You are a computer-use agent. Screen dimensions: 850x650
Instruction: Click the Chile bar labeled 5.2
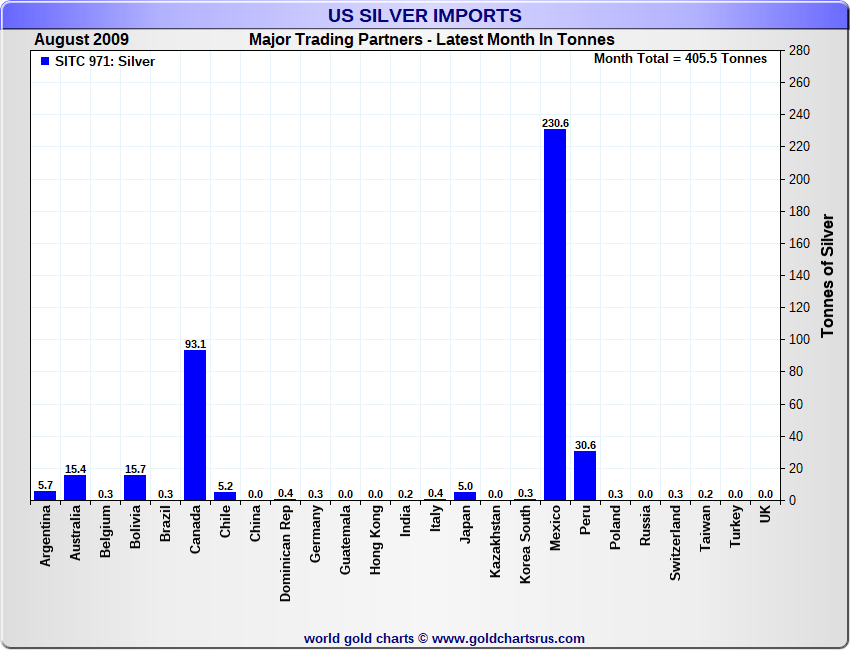(225, 495)
